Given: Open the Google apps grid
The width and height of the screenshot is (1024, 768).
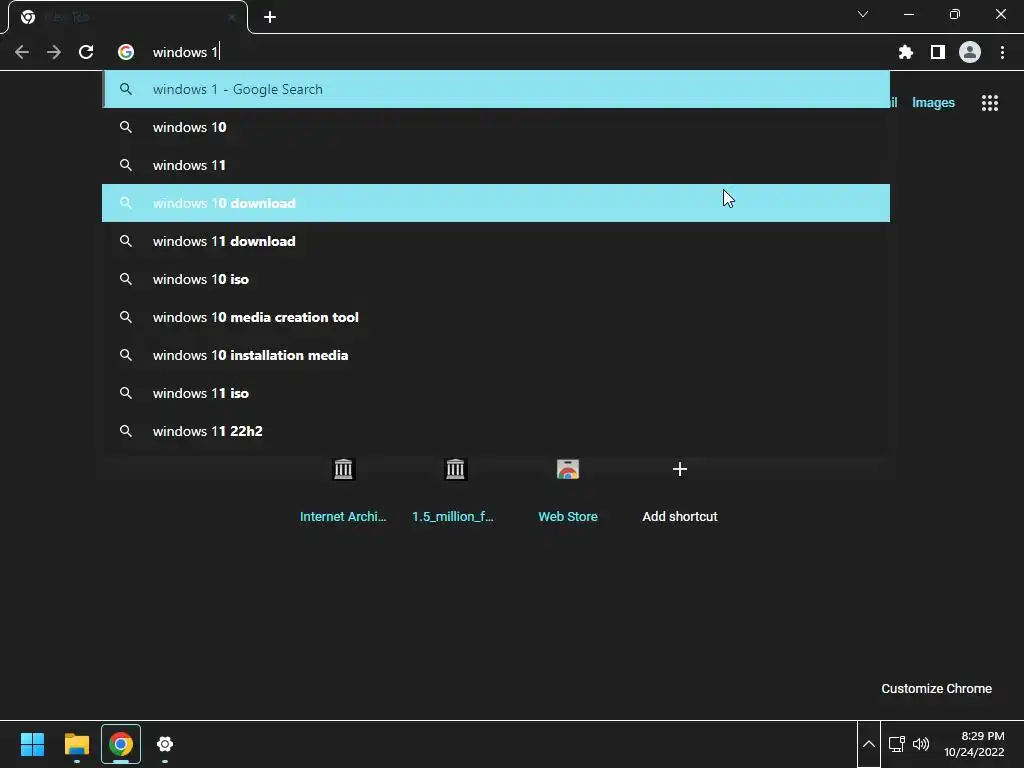Looking at the screenshot, I should [989, 103].
